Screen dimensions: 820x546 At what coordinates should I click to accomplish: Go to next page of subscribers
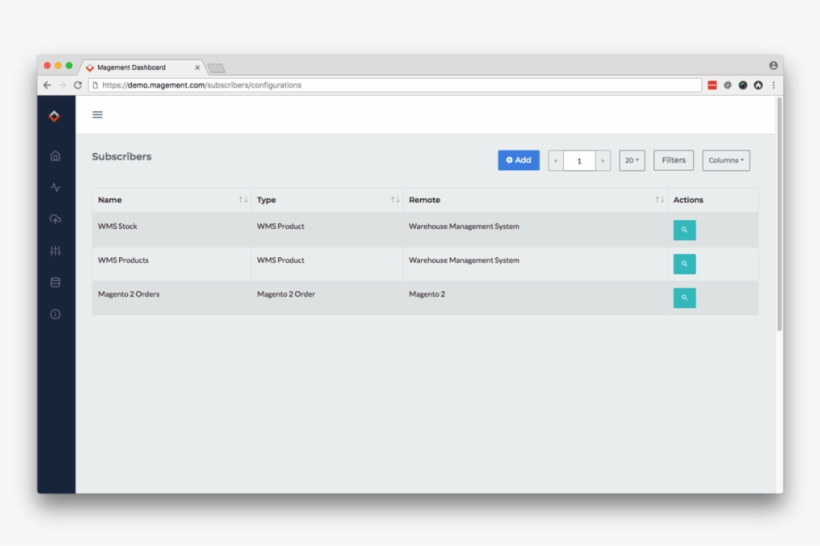tap(603, 161)
